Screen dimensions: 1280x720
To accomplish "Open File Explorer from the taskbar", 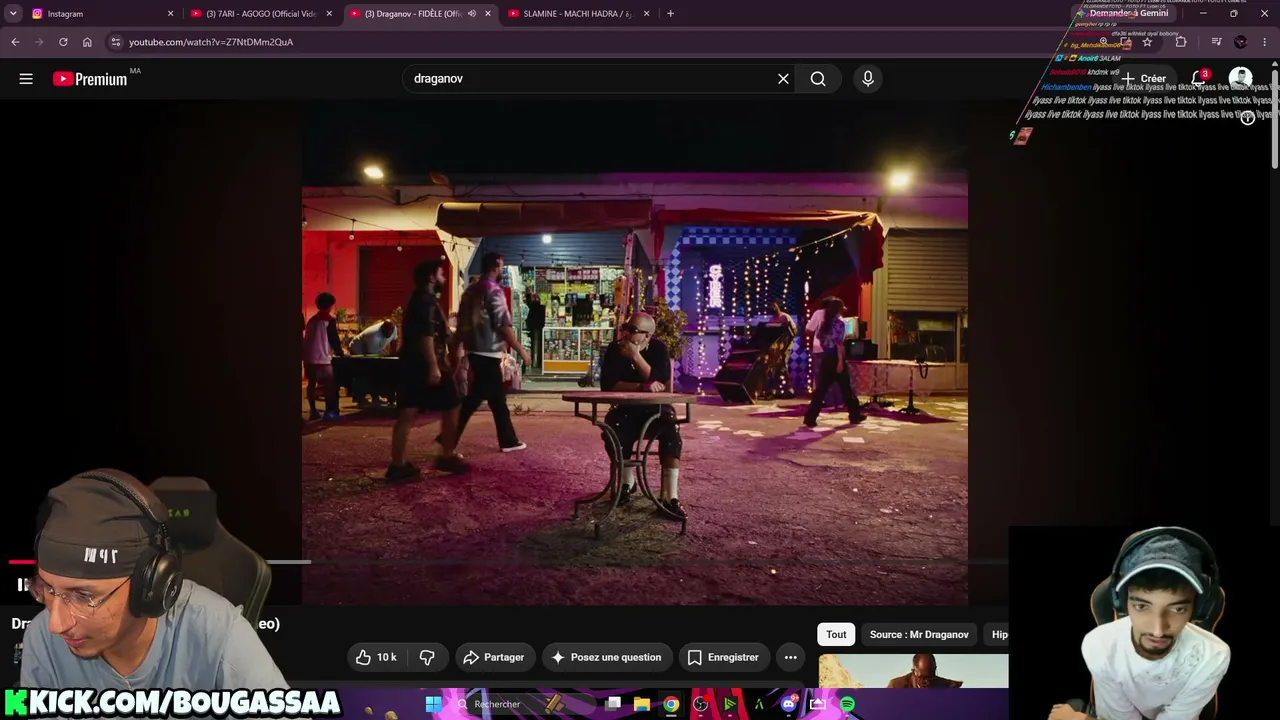I will point(642,704).
